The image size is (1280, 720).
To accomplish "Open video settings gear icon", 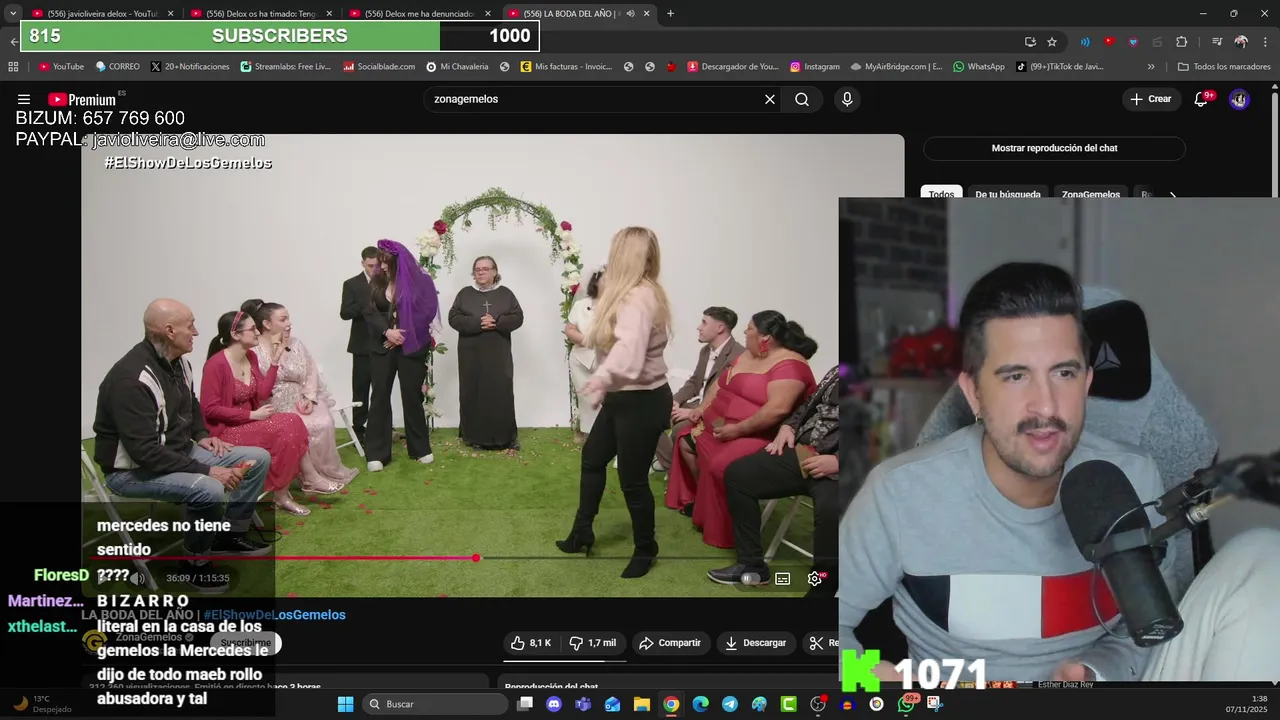I will pos(815,578).
